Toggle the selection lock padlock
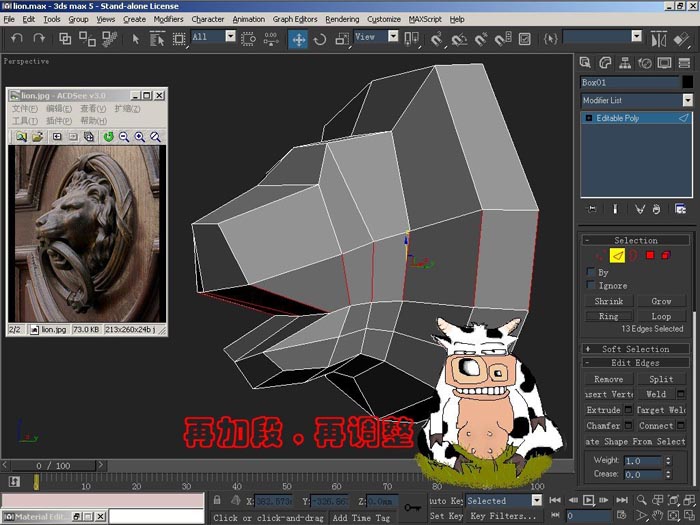 (217, 500)
